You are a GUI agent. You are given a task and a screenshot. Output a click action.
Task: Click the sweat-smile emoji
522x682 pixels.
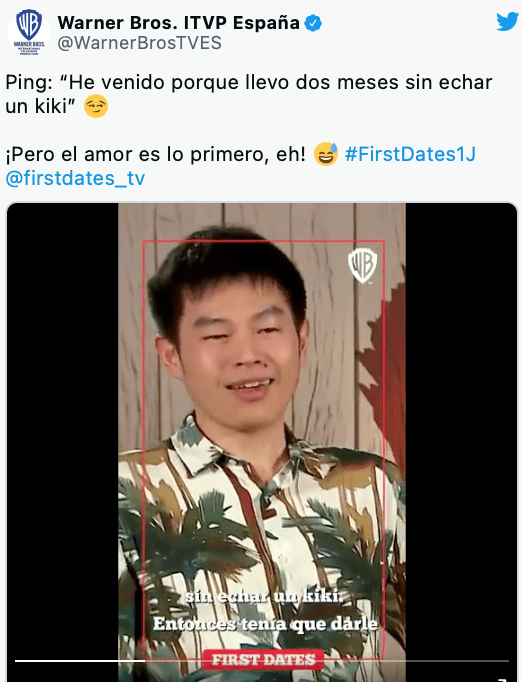(326, 154)
